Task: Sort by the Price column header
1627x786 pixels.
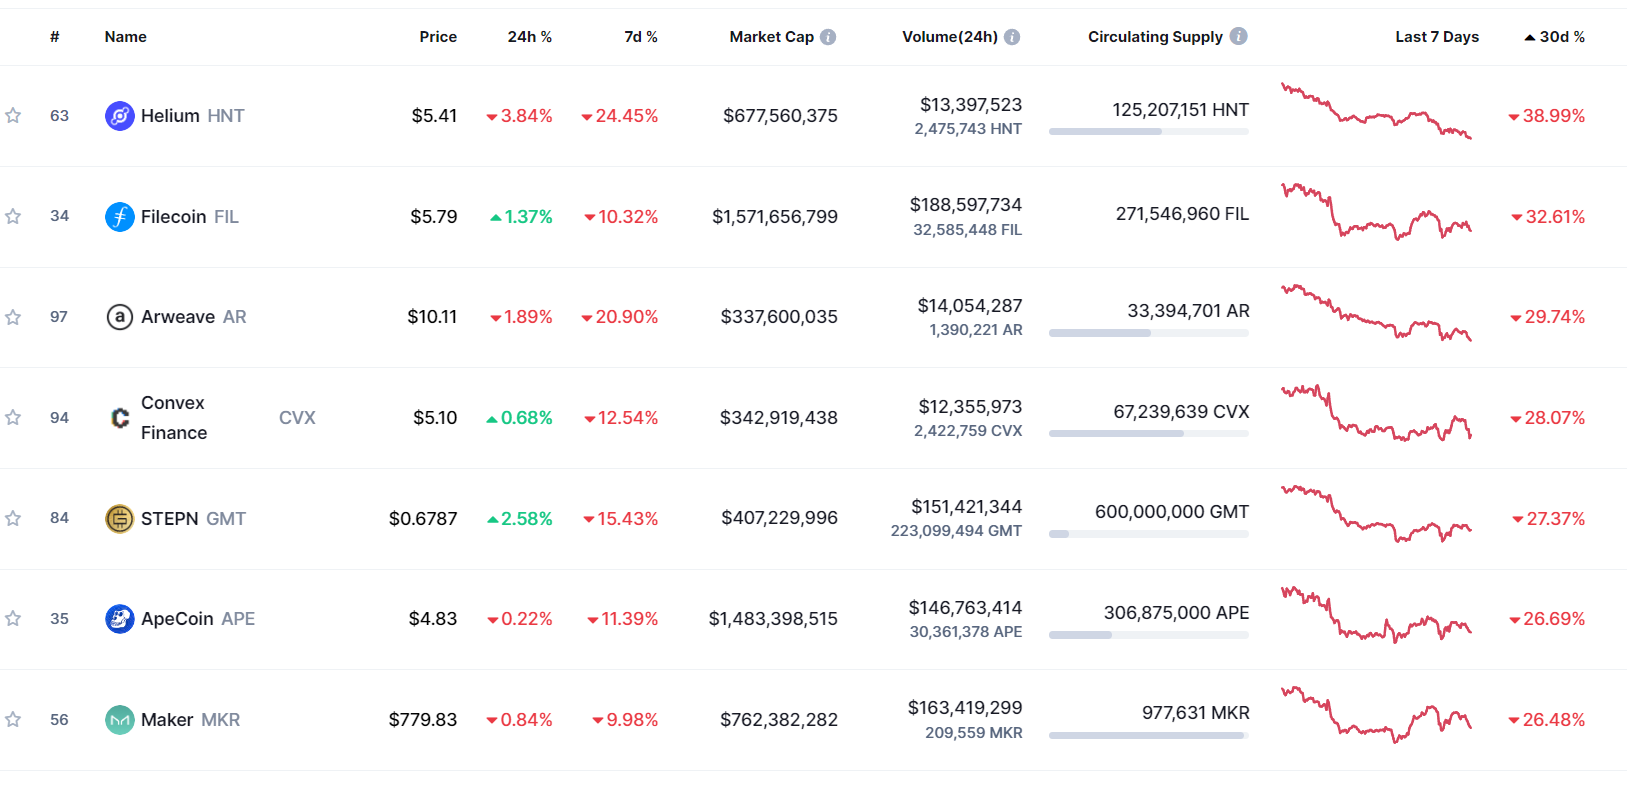Action: pyautogui.click(x=438, y=37)
